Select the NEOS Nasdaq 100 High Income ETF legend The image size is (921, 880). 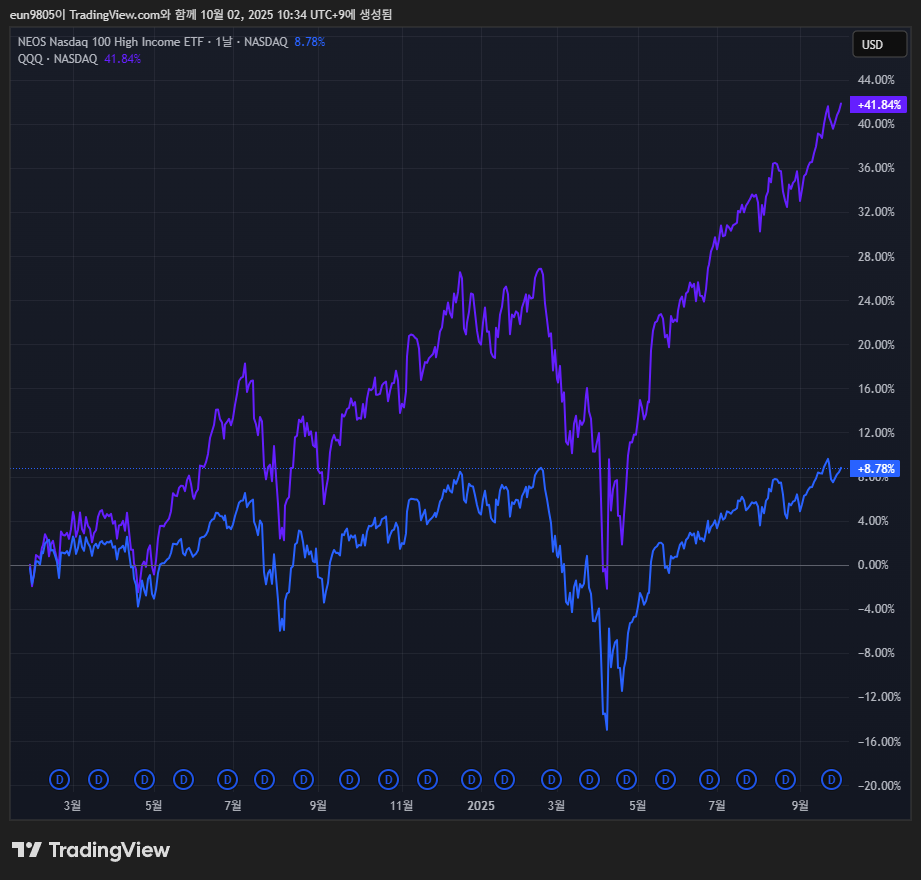click(x=153, y=42)
